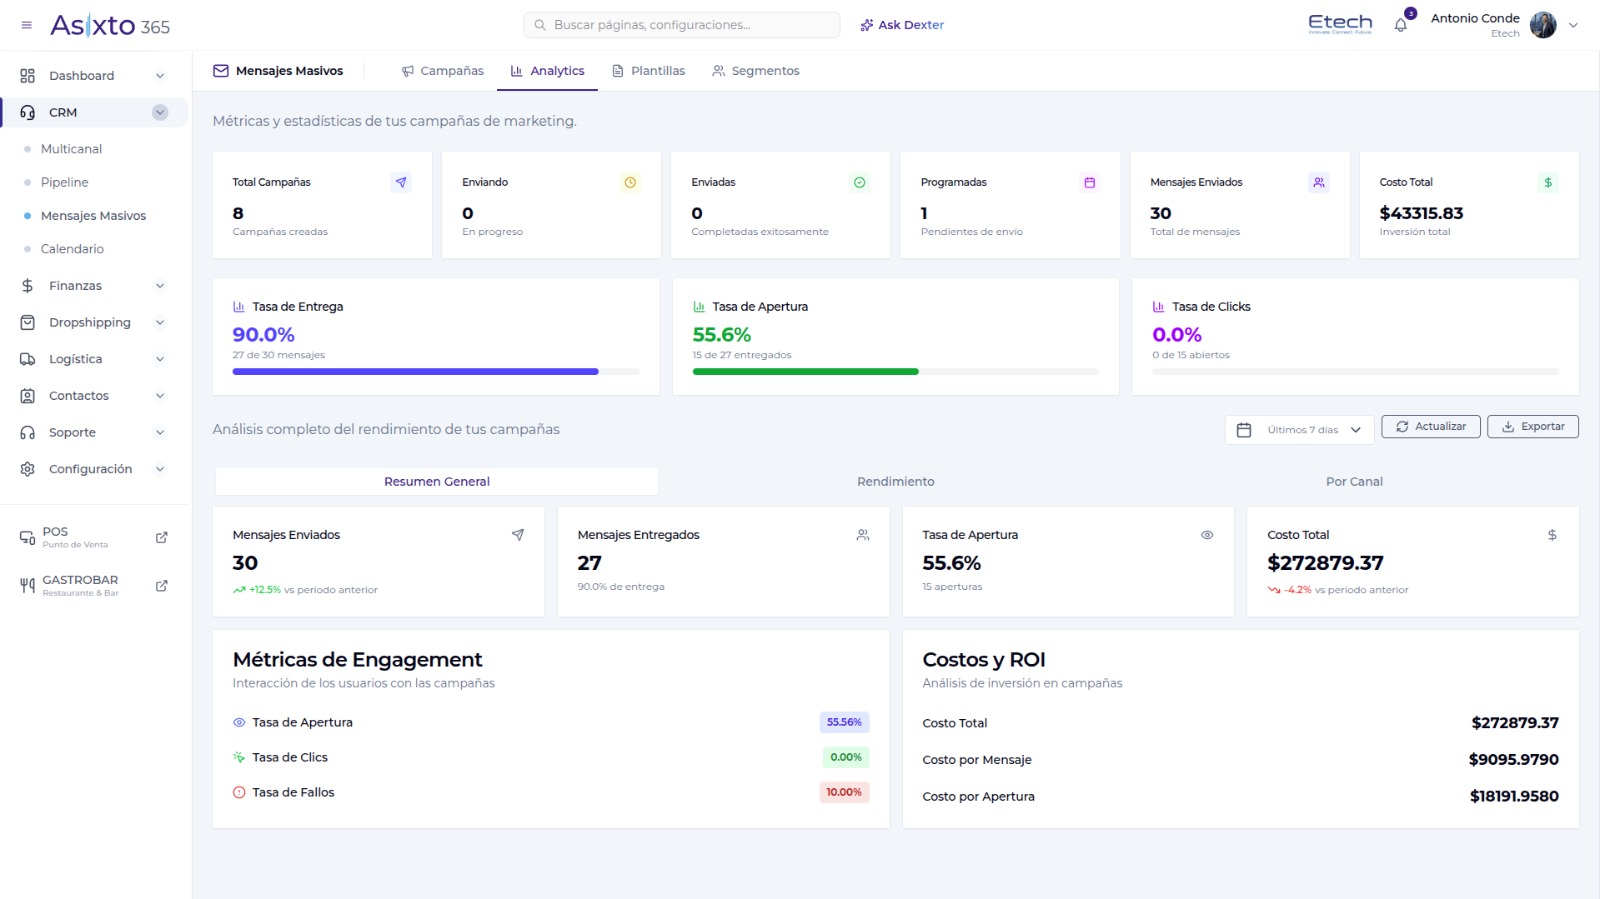Focus the Buscar páginas search field
The image size is (1600, 899).
point(682,25)
